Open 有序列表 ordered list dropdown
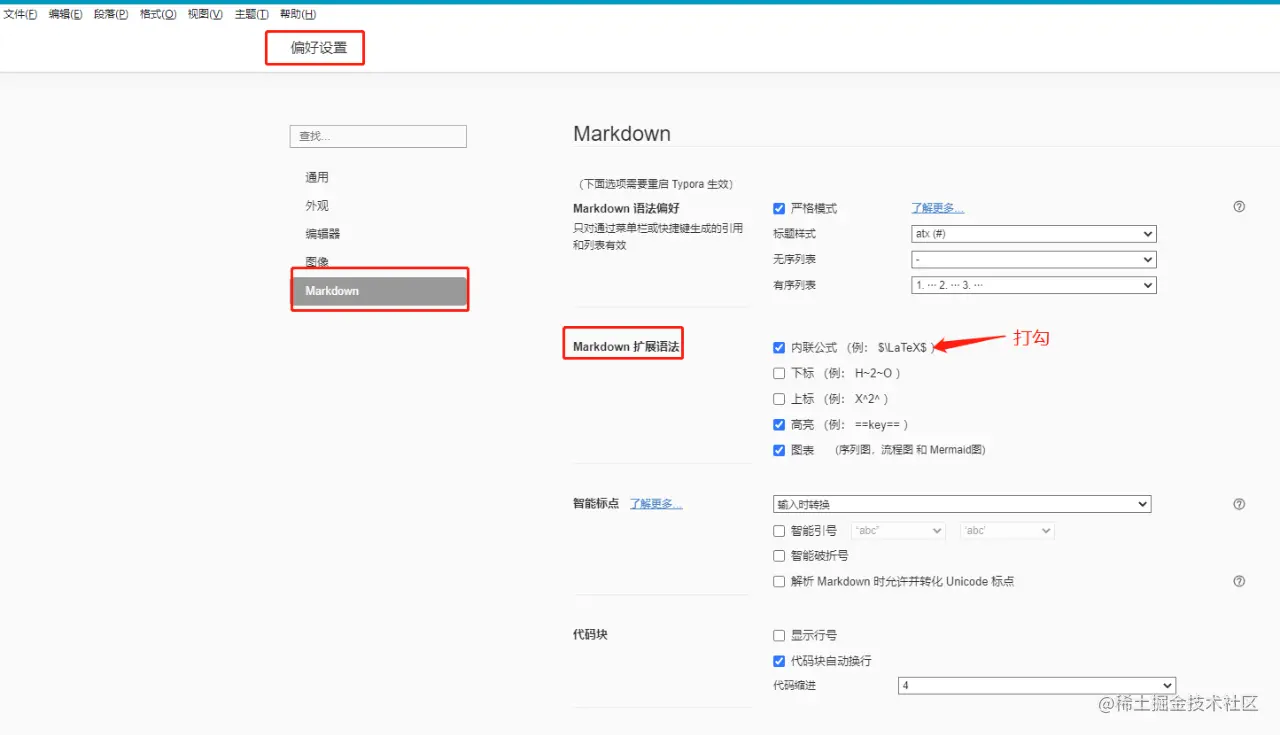1280x735 pixels. 1033,285
